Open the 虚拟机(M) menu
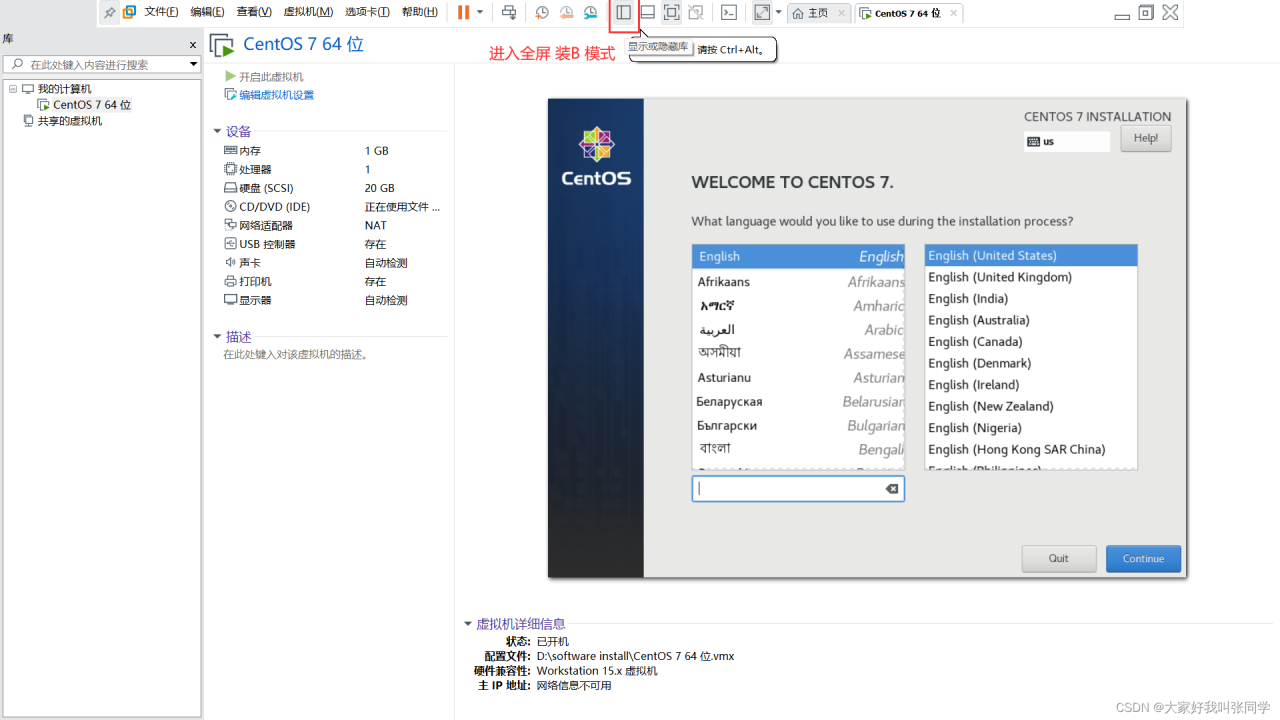Viewport: 1280px width, 720px height. pyautogui.click(x=308, y=12)
